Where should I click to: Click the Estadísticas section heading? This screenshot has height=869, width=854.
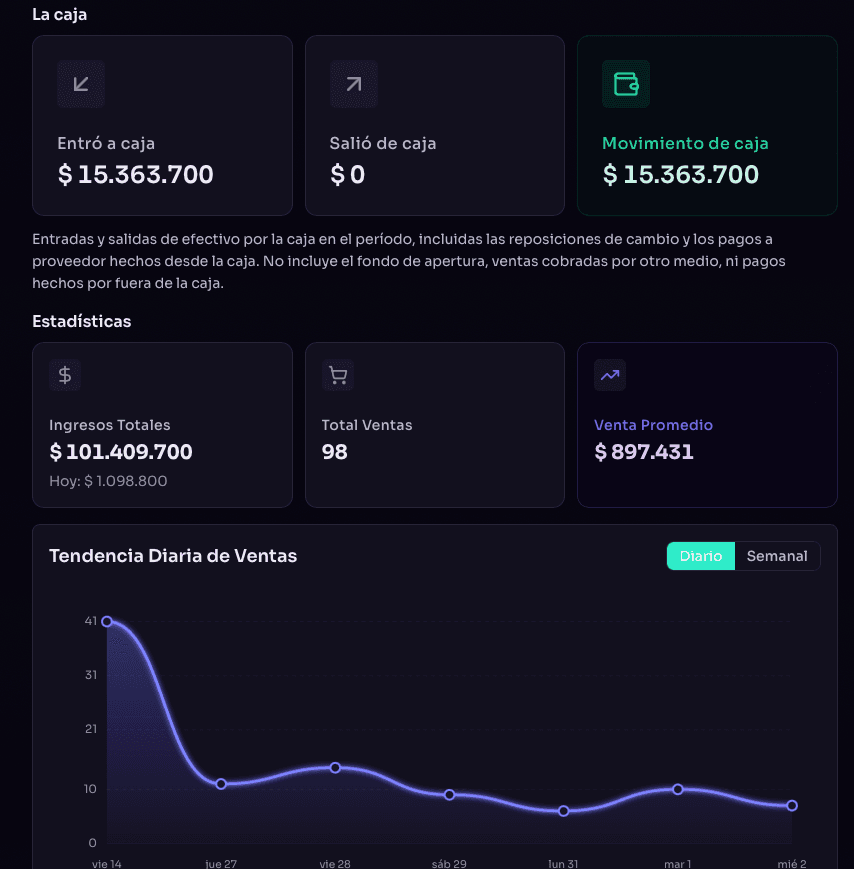click(81, 321)
